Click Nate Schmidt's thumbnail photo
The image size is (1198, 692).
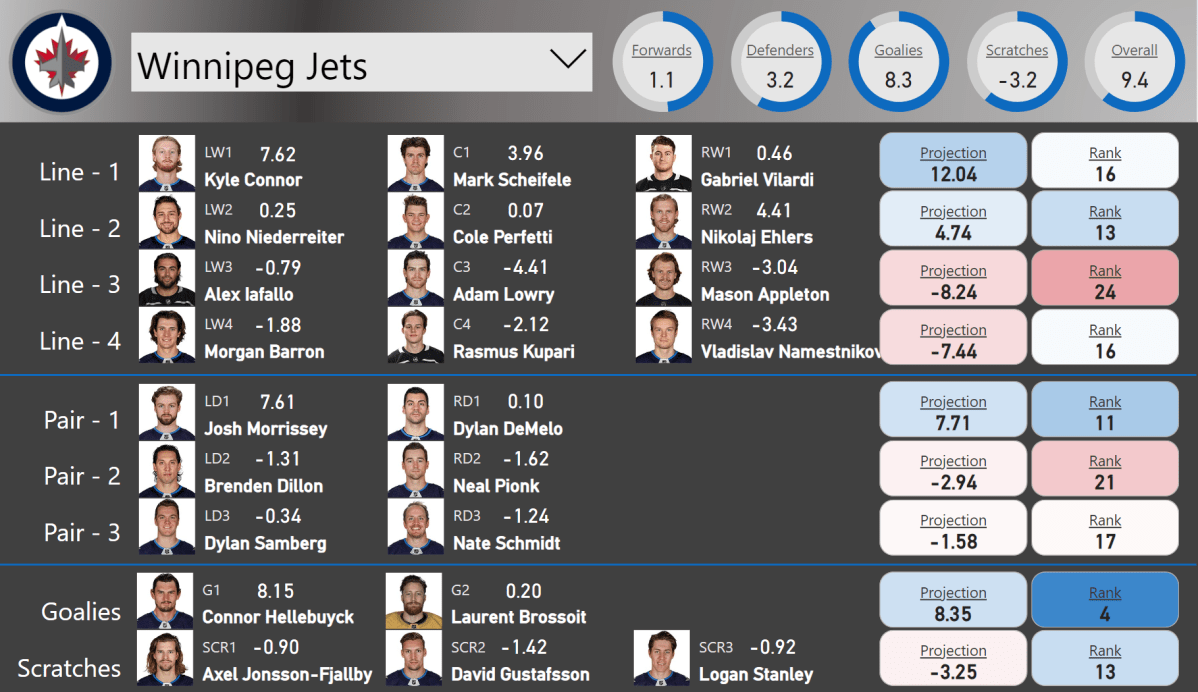pos(415,525)
